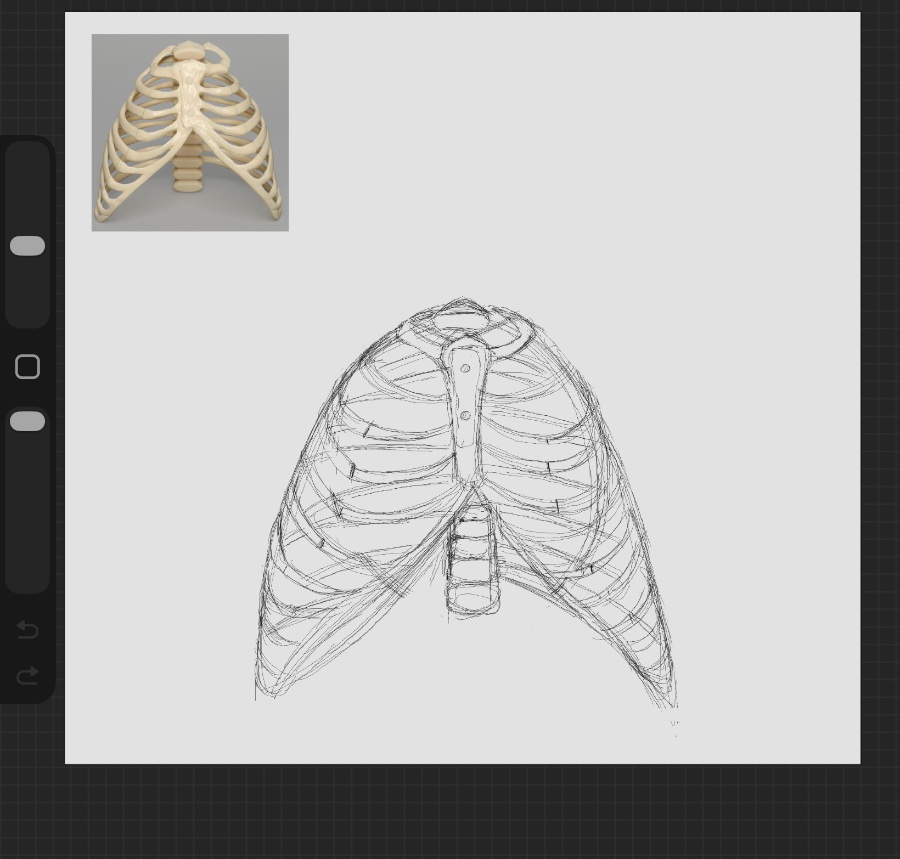
Task: Click the redo arrow in the sidebar
Action: (27, 676)
